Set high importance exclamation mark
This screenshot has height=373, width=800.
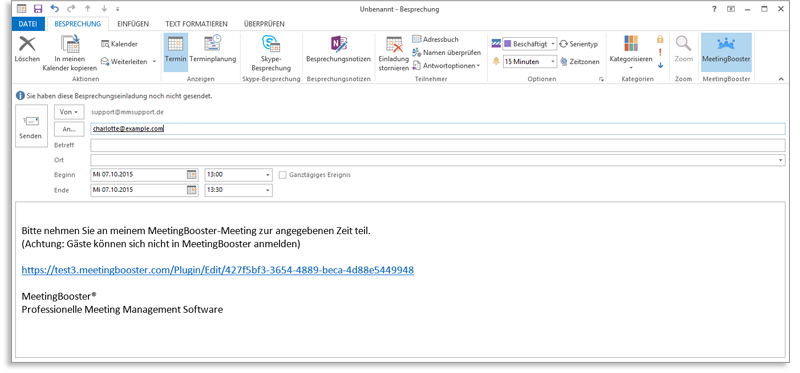[660, 52]
